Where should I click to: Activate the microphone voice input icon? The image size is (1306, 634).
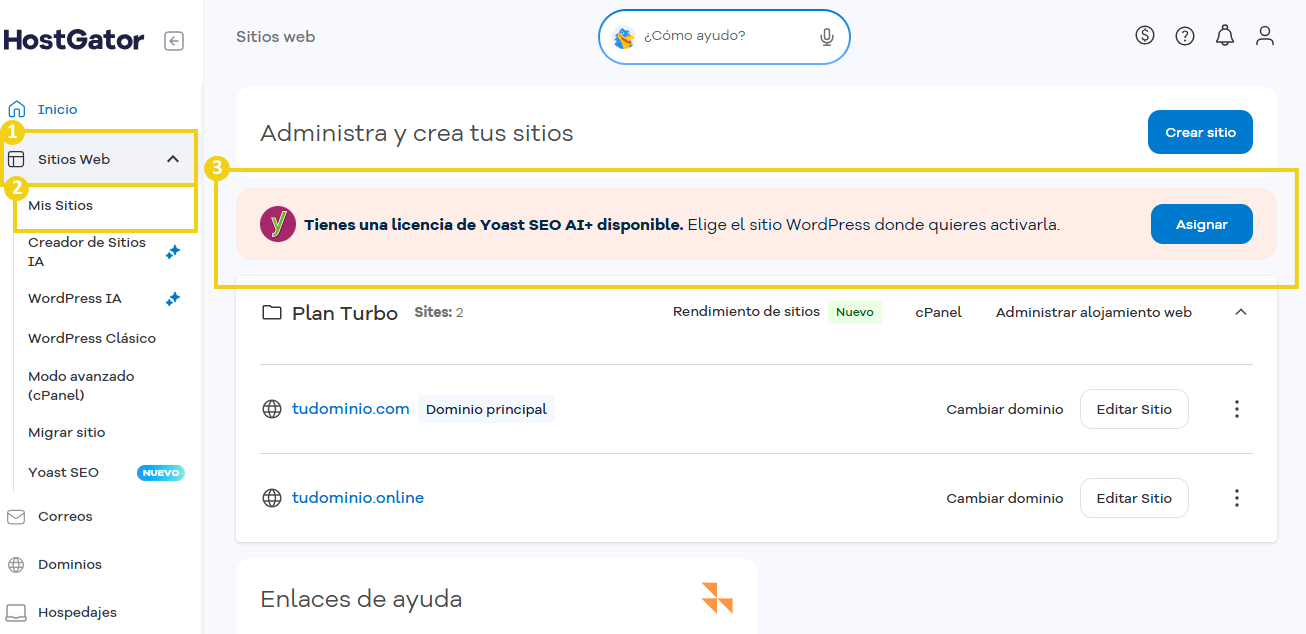827,37
